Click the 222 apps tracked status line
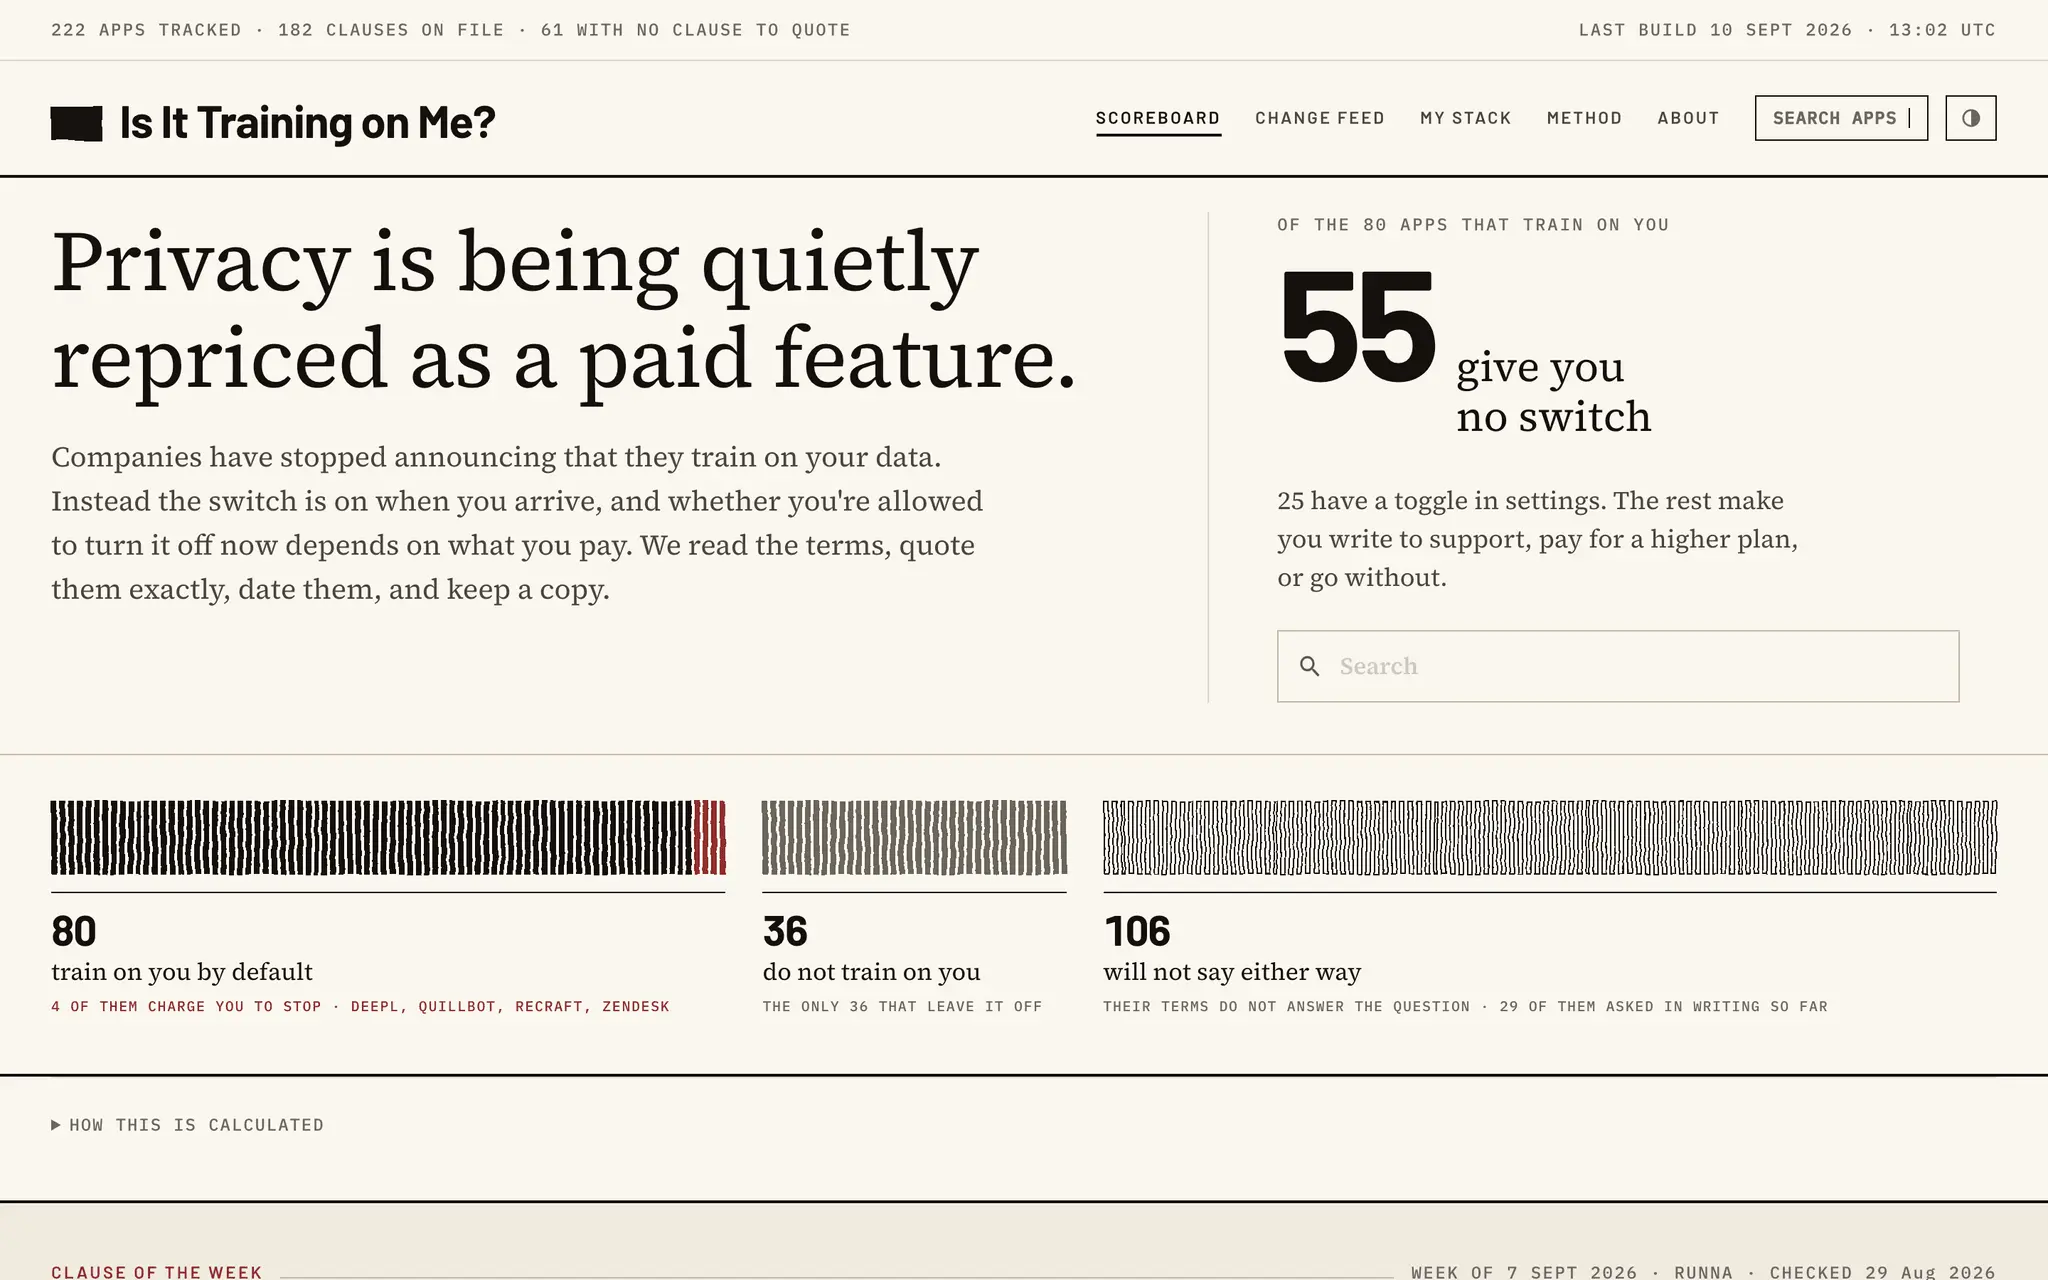2048x1280 pixels. (x=451, y=30)
